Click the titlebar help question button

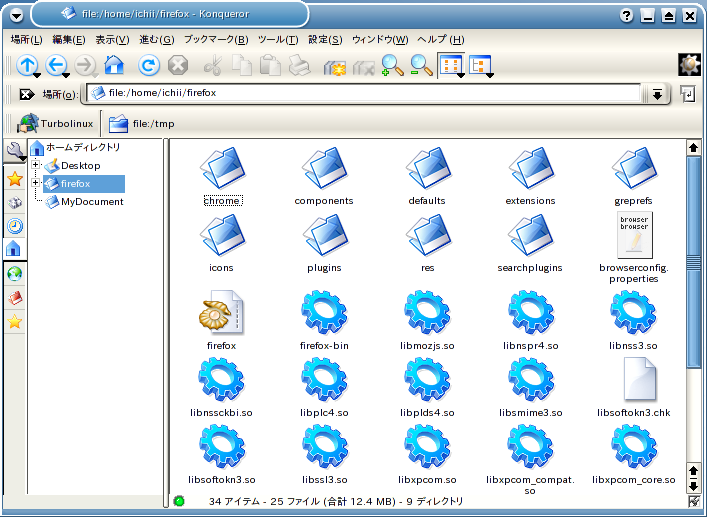tap(626, 16)
